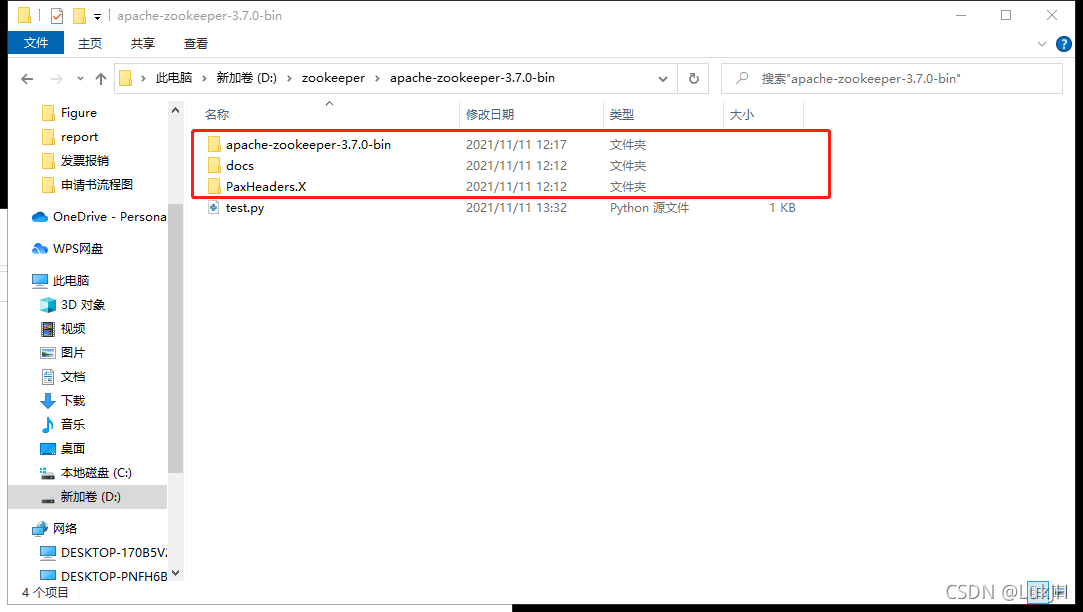
Task: Open the Customize Quick Access Toolbar dropdown
Action: pyautogui.click(x=97, y=17)
